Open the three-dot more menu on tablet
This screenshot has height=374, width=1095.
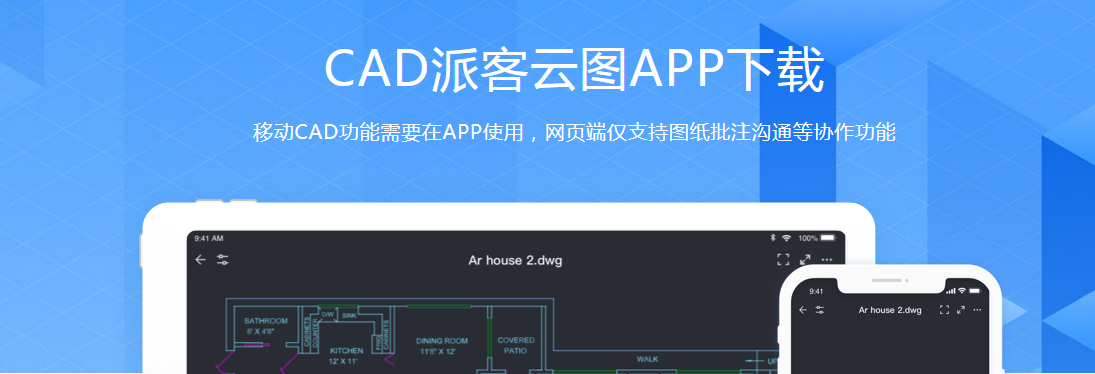click(827, 260)
